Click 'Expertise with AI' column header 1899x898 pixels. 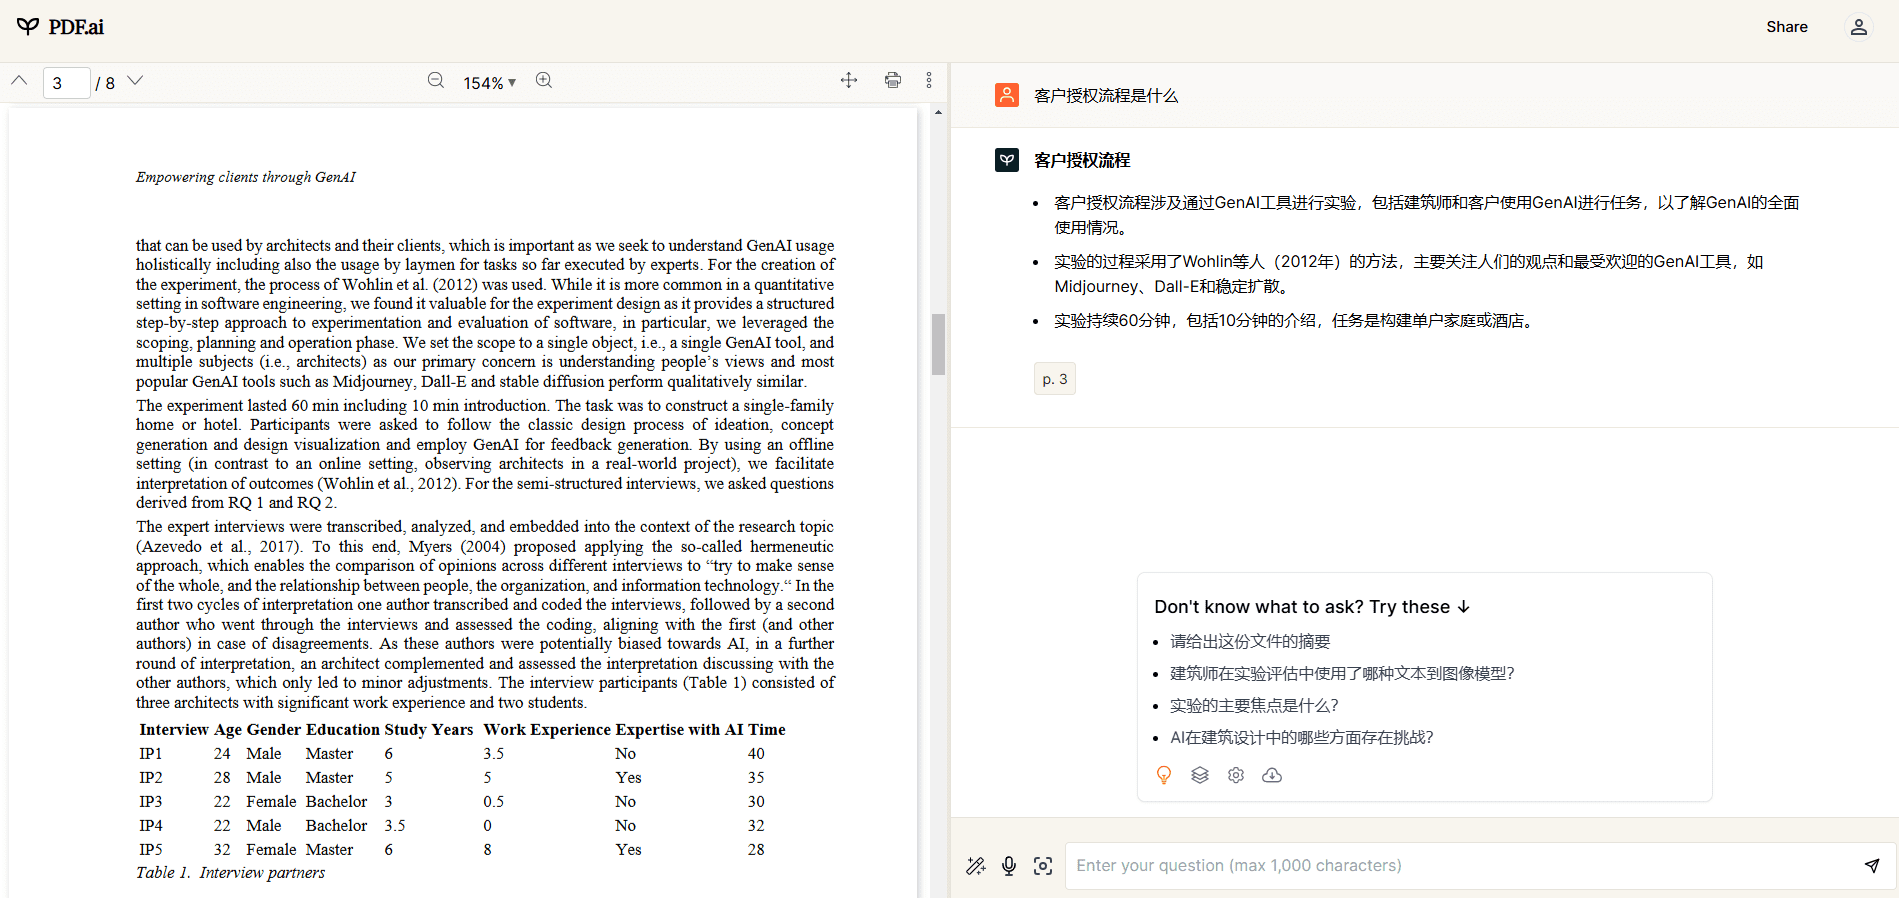[679, 730]
